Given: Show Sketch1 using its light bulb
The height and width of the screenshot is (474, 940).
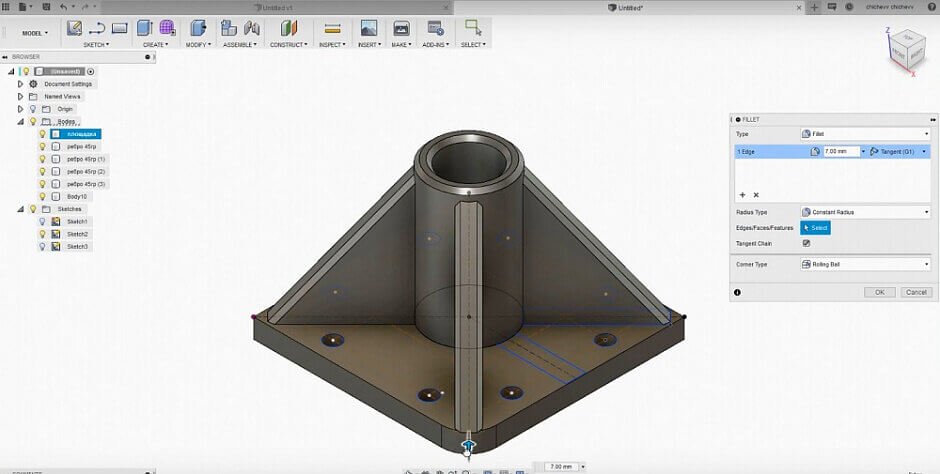Looking at the screenshot, I should pos(43,222).
